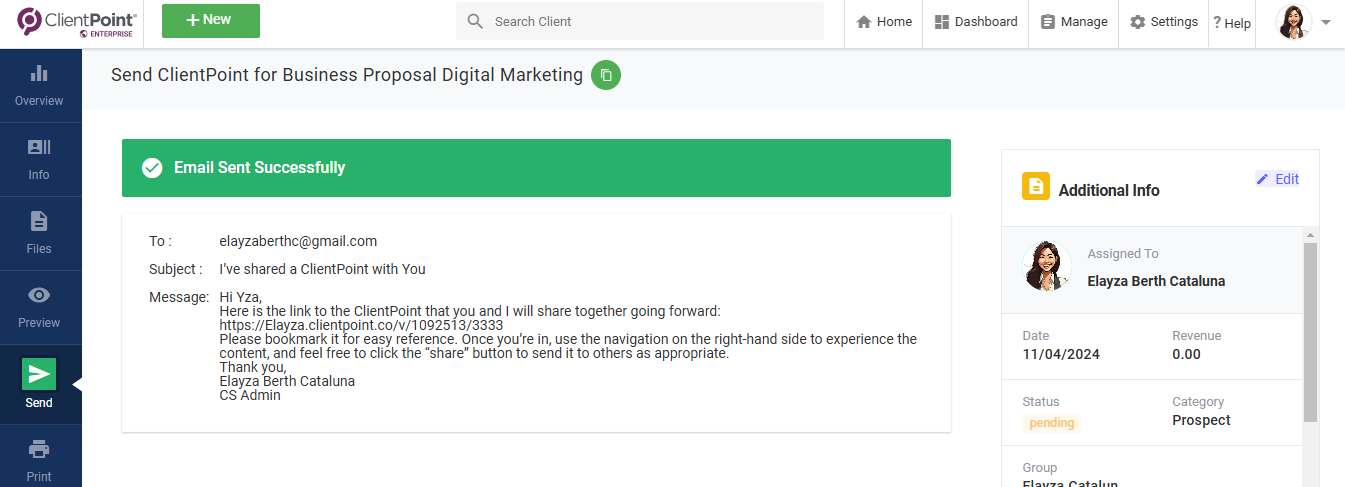Click the pending status badge
Viewport: 1345px width, 487px height.
click(x=1052, y=423)
